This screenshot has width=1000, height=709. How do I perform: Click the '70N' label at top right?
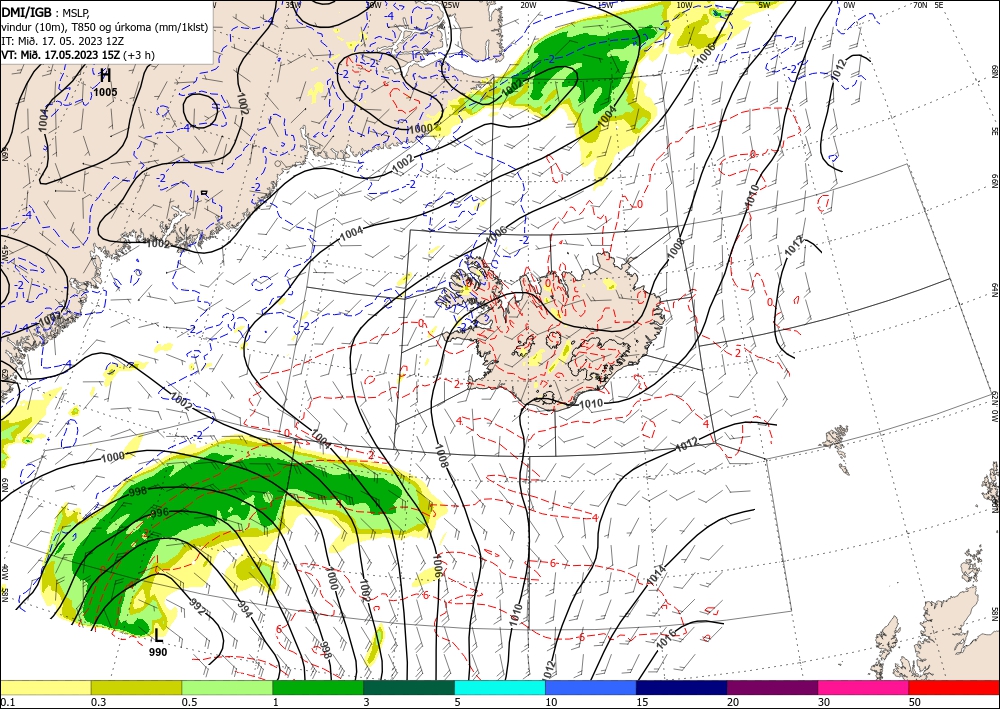[x=920, y=5]
